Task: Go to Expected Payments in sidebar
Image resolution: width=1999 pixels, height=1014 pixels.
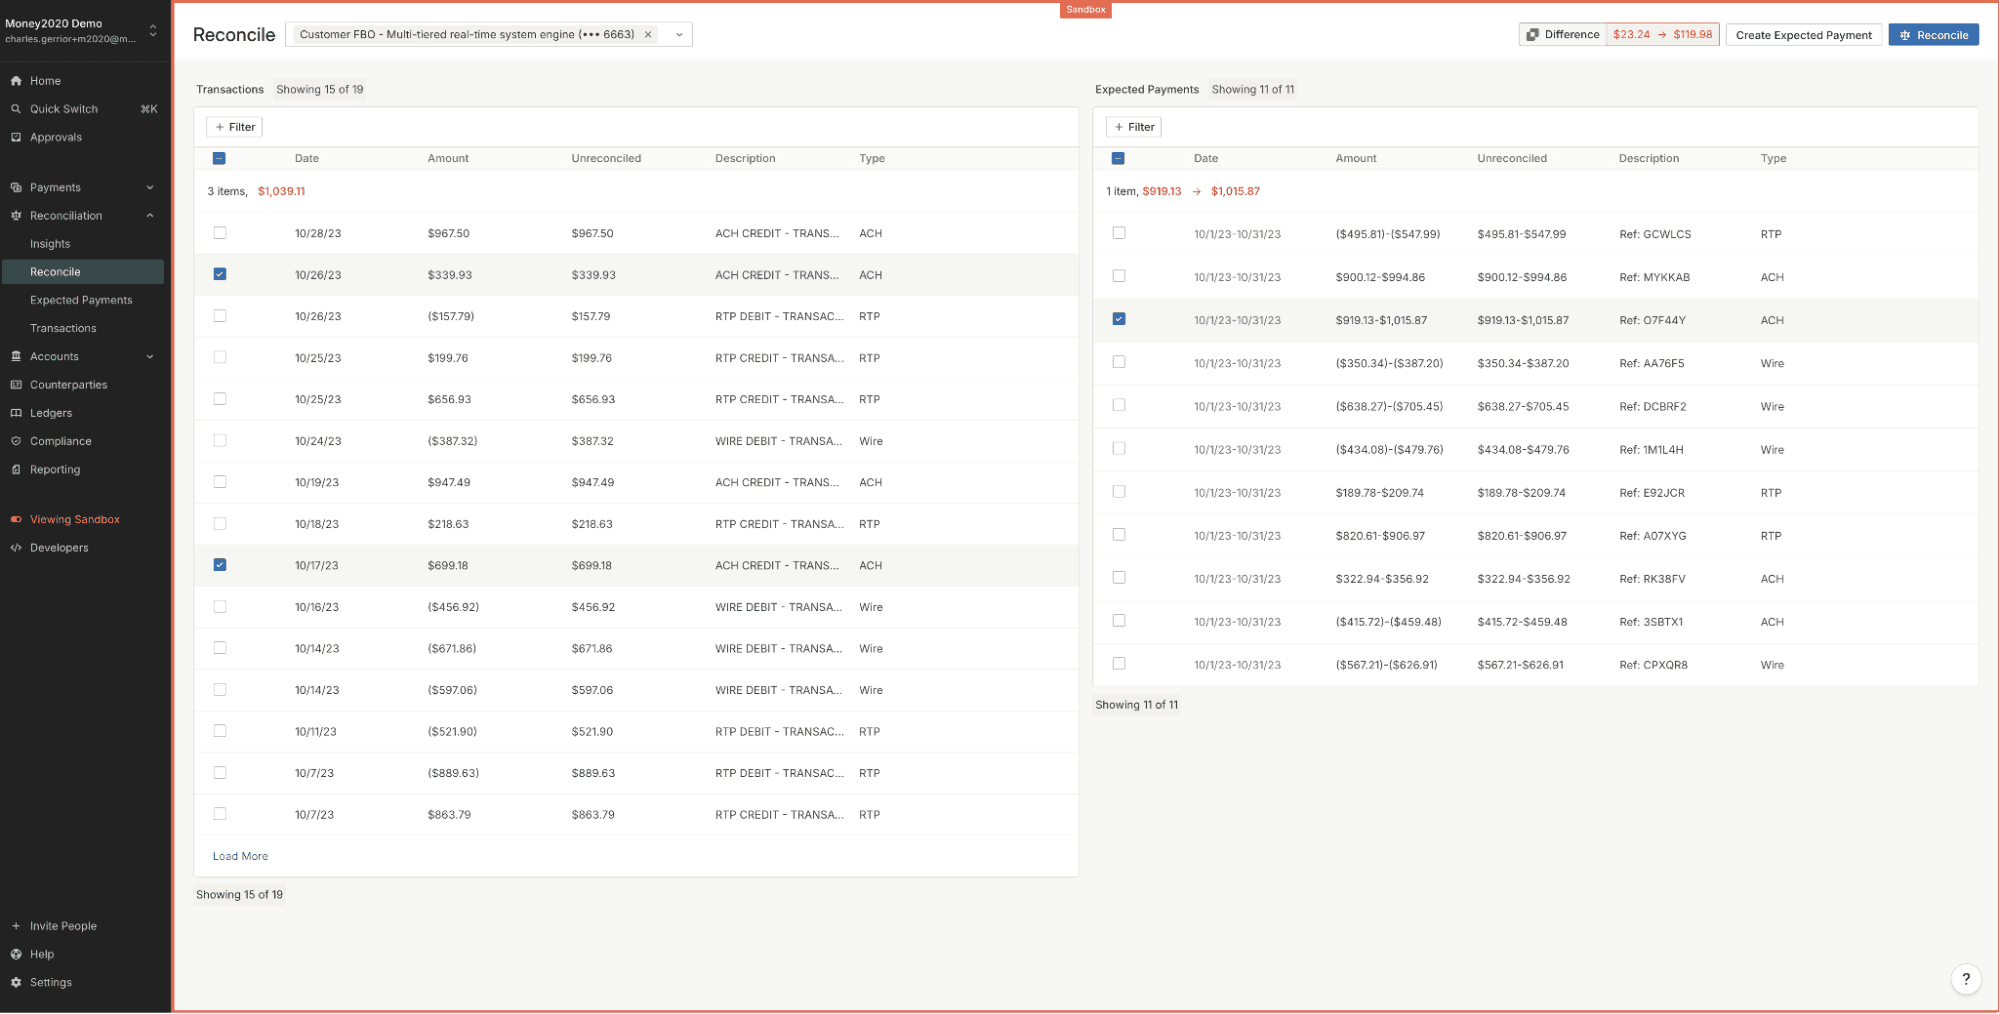Action: (81, 300)
